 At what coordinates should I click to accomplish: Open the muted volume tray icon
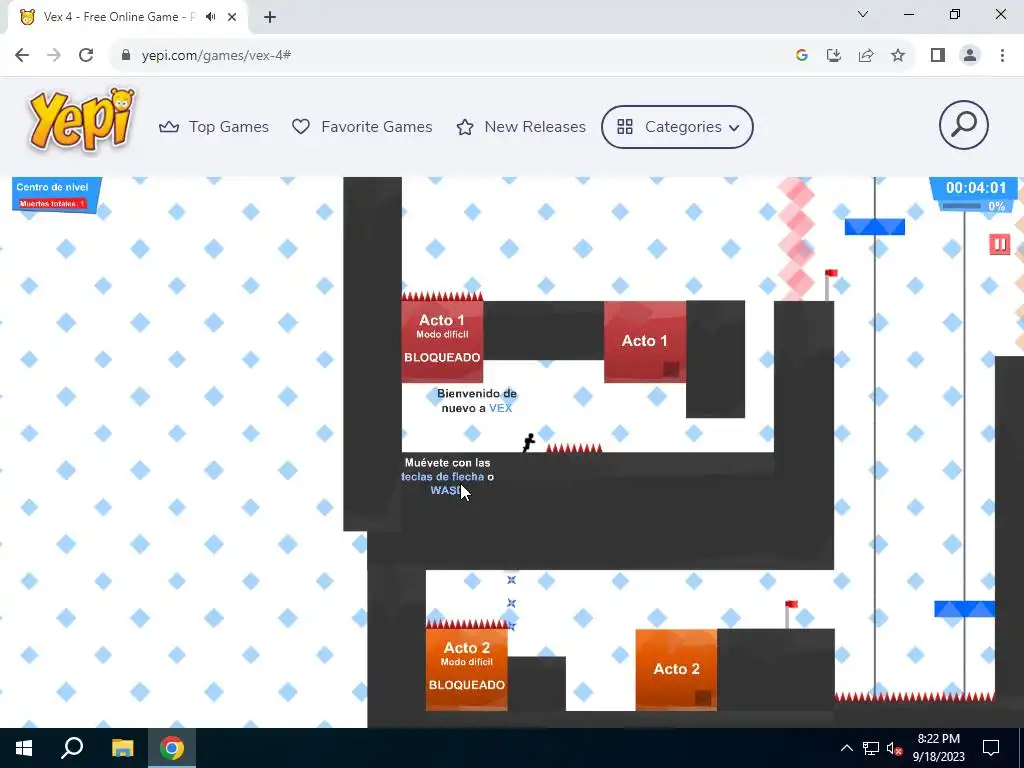pos(895,748)
